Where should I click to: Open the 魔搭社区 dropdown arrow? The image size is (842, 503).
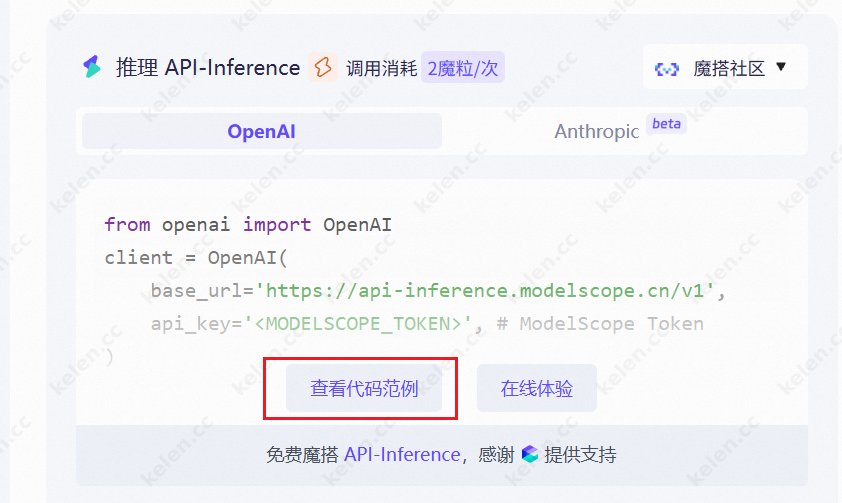click(781, 67)
